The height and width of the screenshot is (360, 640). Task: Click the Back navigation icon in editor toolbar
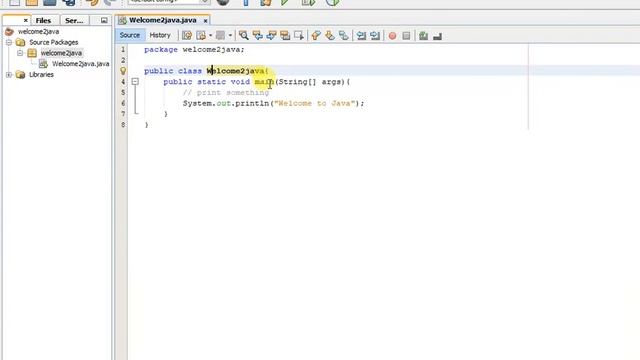click(x=201, y=36)
